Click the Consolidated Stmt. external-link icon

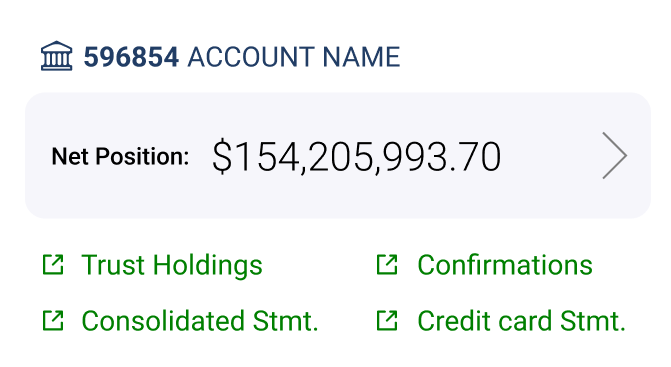coord(53,321)
